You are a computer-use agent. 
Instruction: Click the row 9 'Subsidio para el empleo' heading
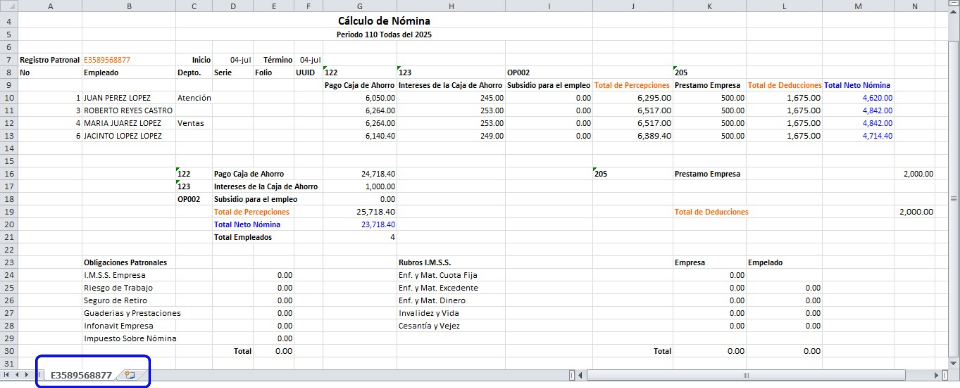tap(549, 85)
